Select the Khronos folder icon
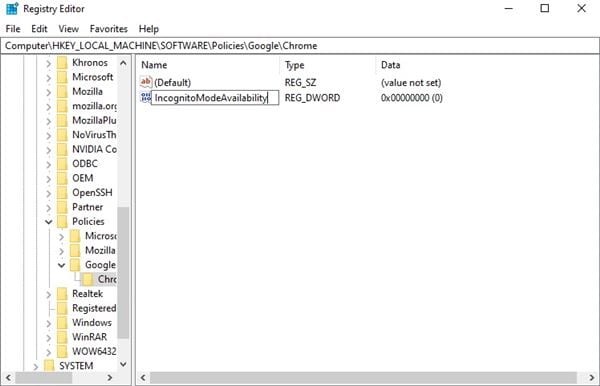600x386 pixels. [x=62, y=63]
